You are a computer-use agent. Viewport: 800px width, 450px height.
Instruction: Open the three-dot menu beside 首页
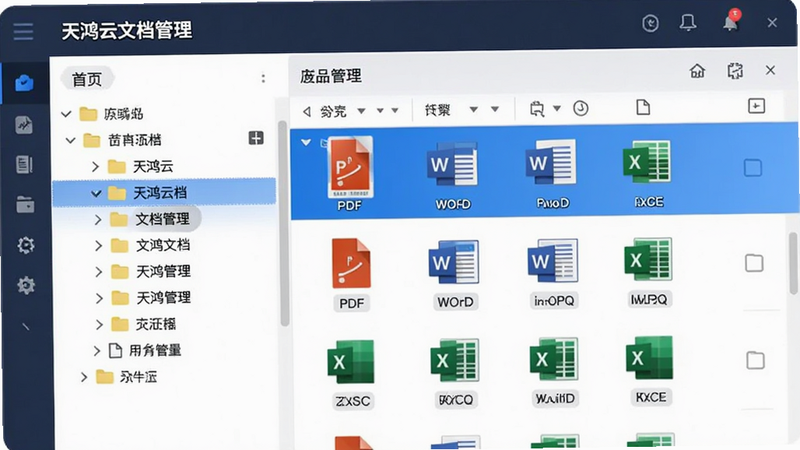click(x=263, y=79)
